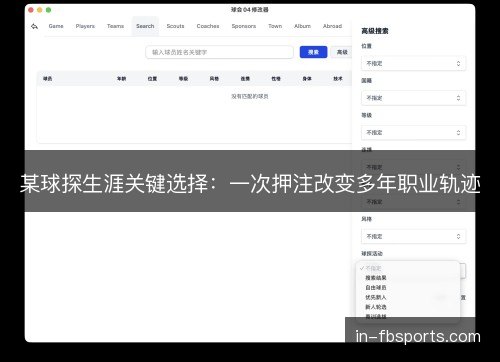Screen dimensions: 500x362
Task: Open the 国籍 dropdown in advanced search
Action: (x=413, y=98)
